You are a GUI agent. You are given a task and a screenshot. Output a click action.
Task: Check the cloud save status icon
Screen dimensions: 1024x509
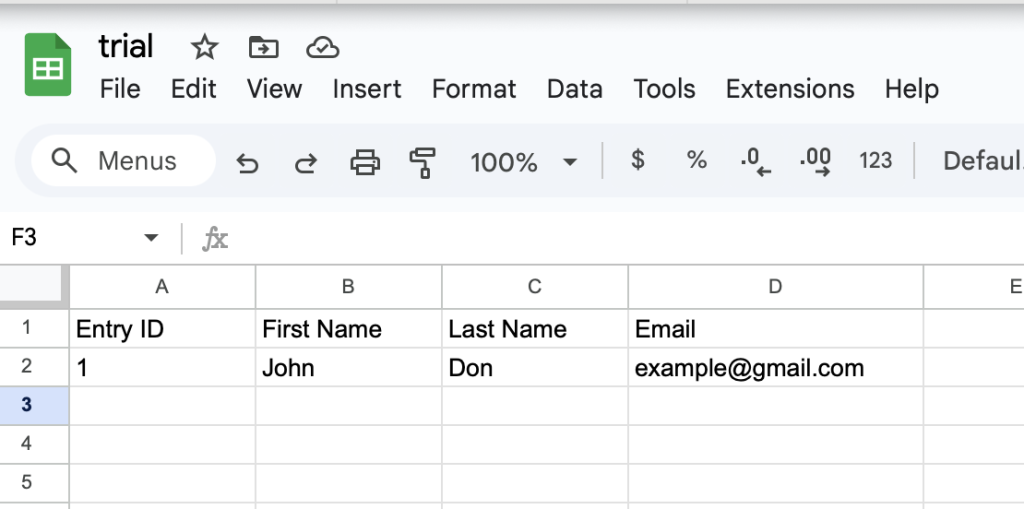click(x=322, y=47)
